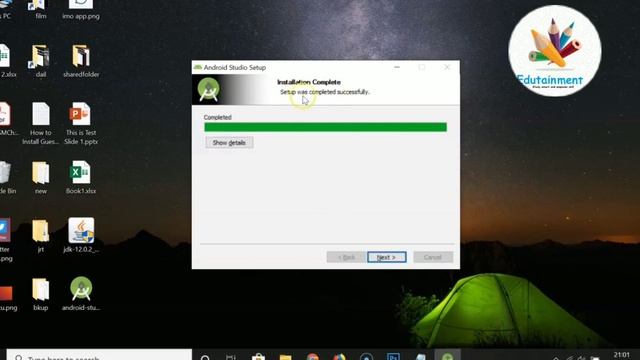
Task: Click the Next button in Android Studio Setup
Action: (x=387, y=257)
